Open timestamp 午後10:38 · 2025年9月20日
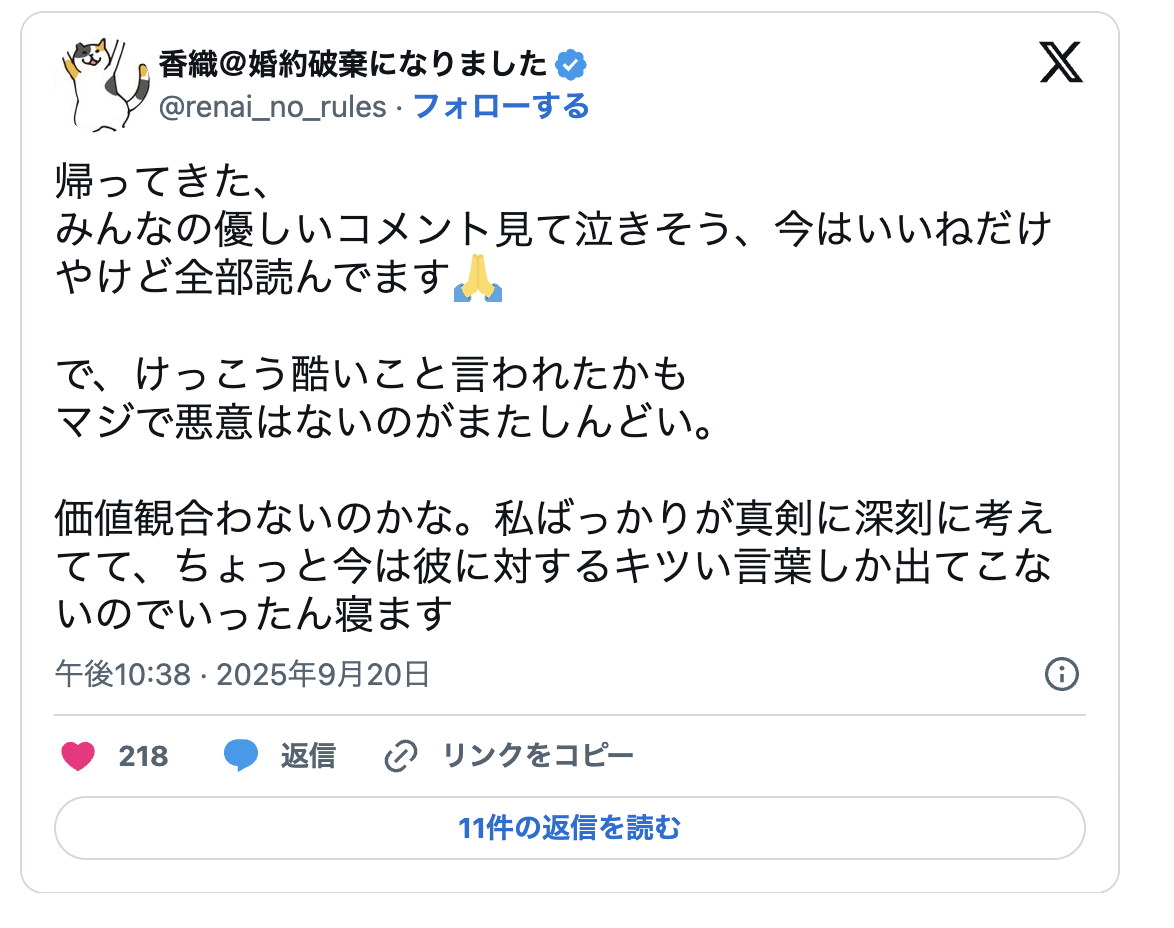This screenshot has width=1174, height=928. [242, 675]
